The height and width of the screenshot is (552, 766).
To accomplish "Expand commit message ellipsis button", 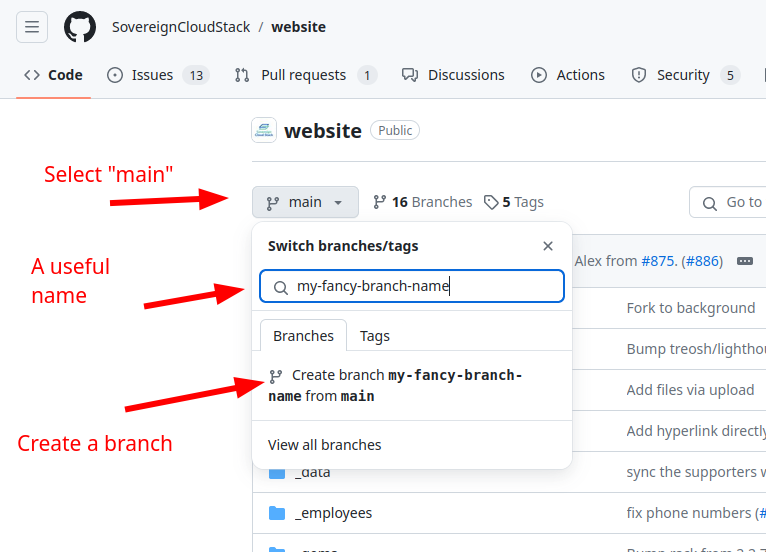I will pos(745,261).
